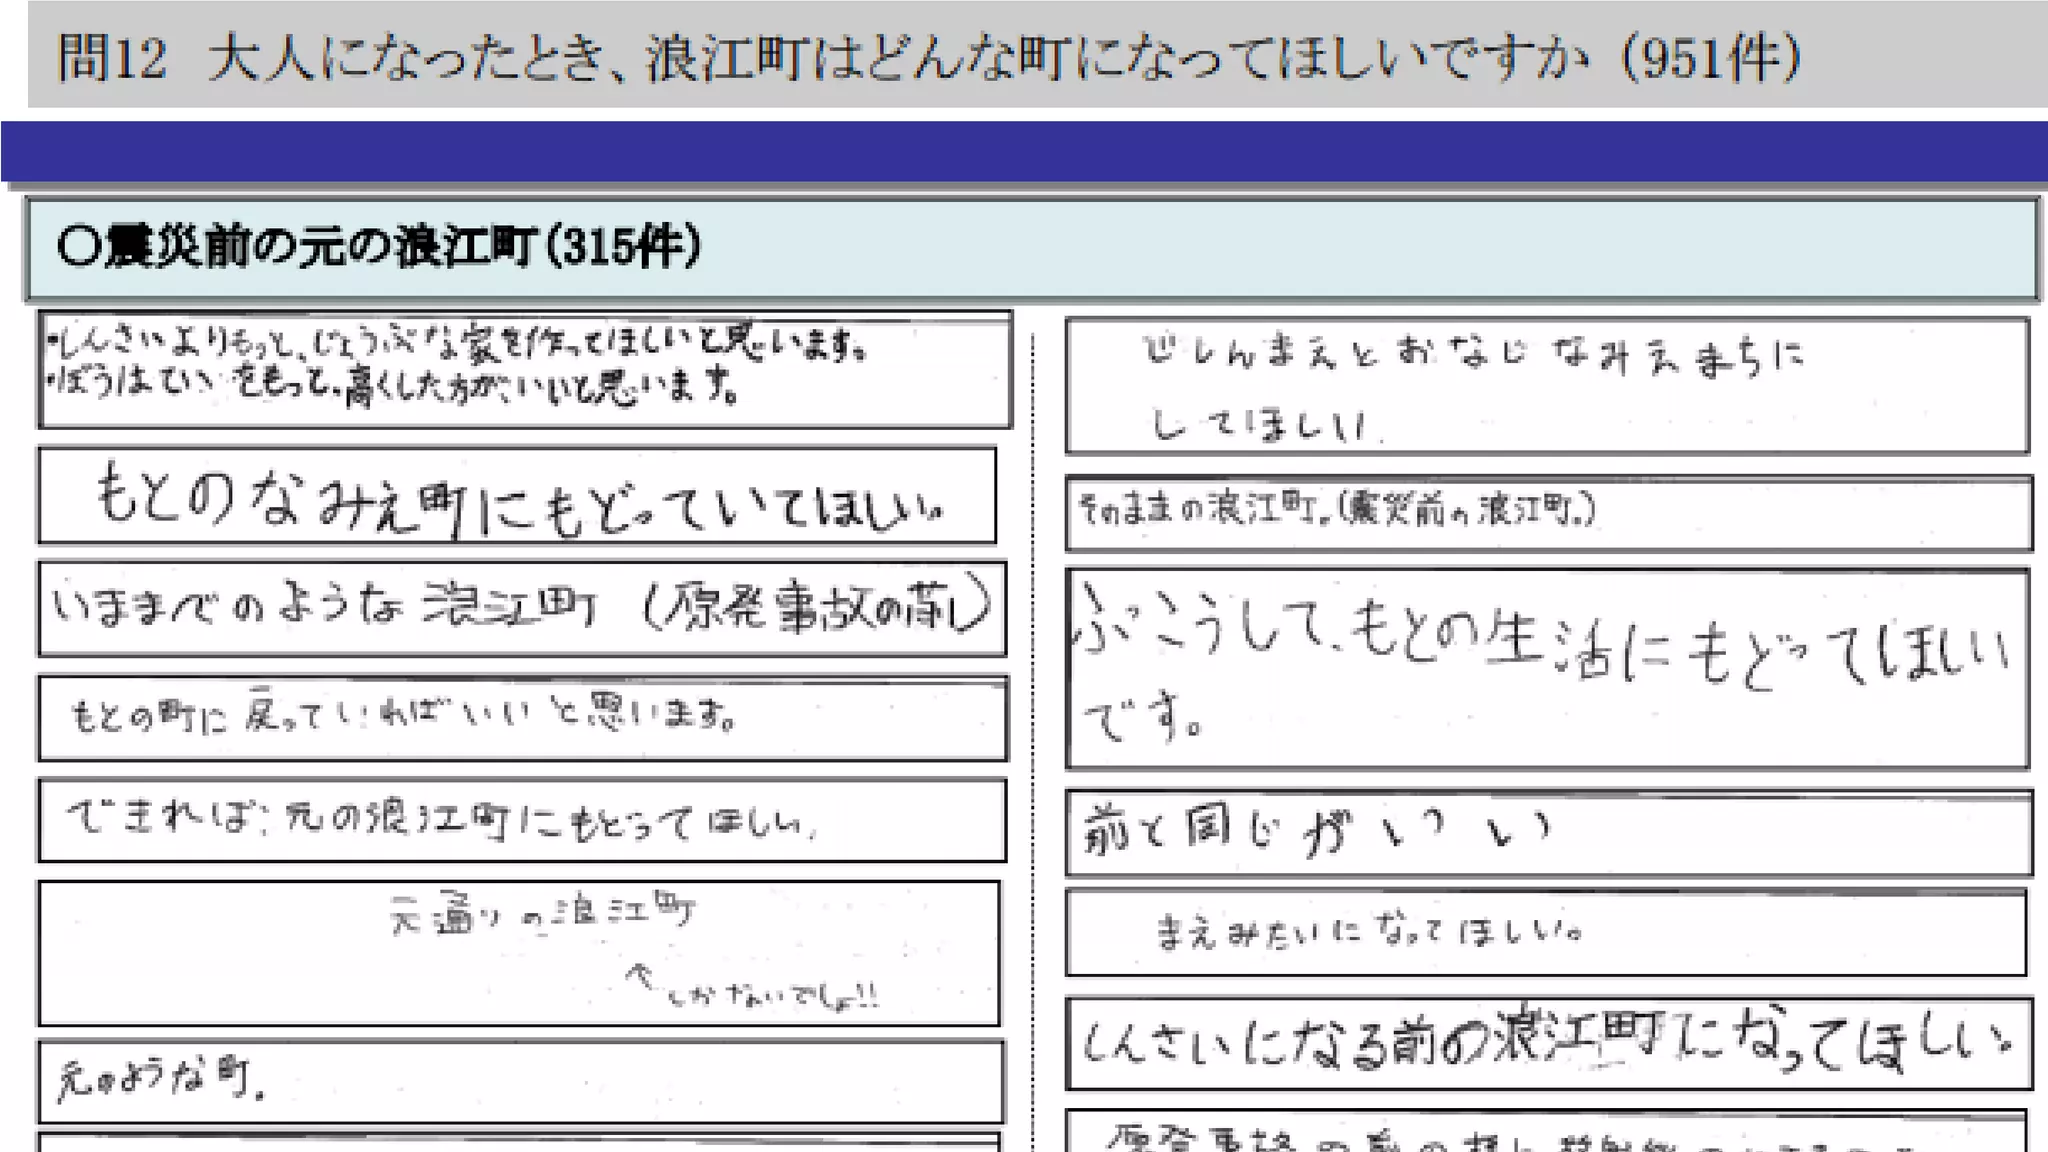2048x1152 pixels.
Task: Click the 元のような町 response box
Action: pyautogui.click(x=520, y=1081)
